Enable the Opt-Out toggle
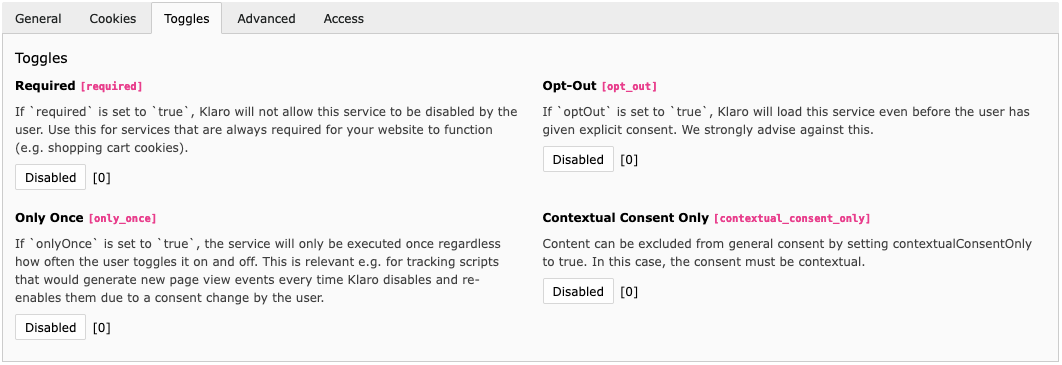Image resolution: width=1062 pixels, height=365 pixels. click(578, 160)
